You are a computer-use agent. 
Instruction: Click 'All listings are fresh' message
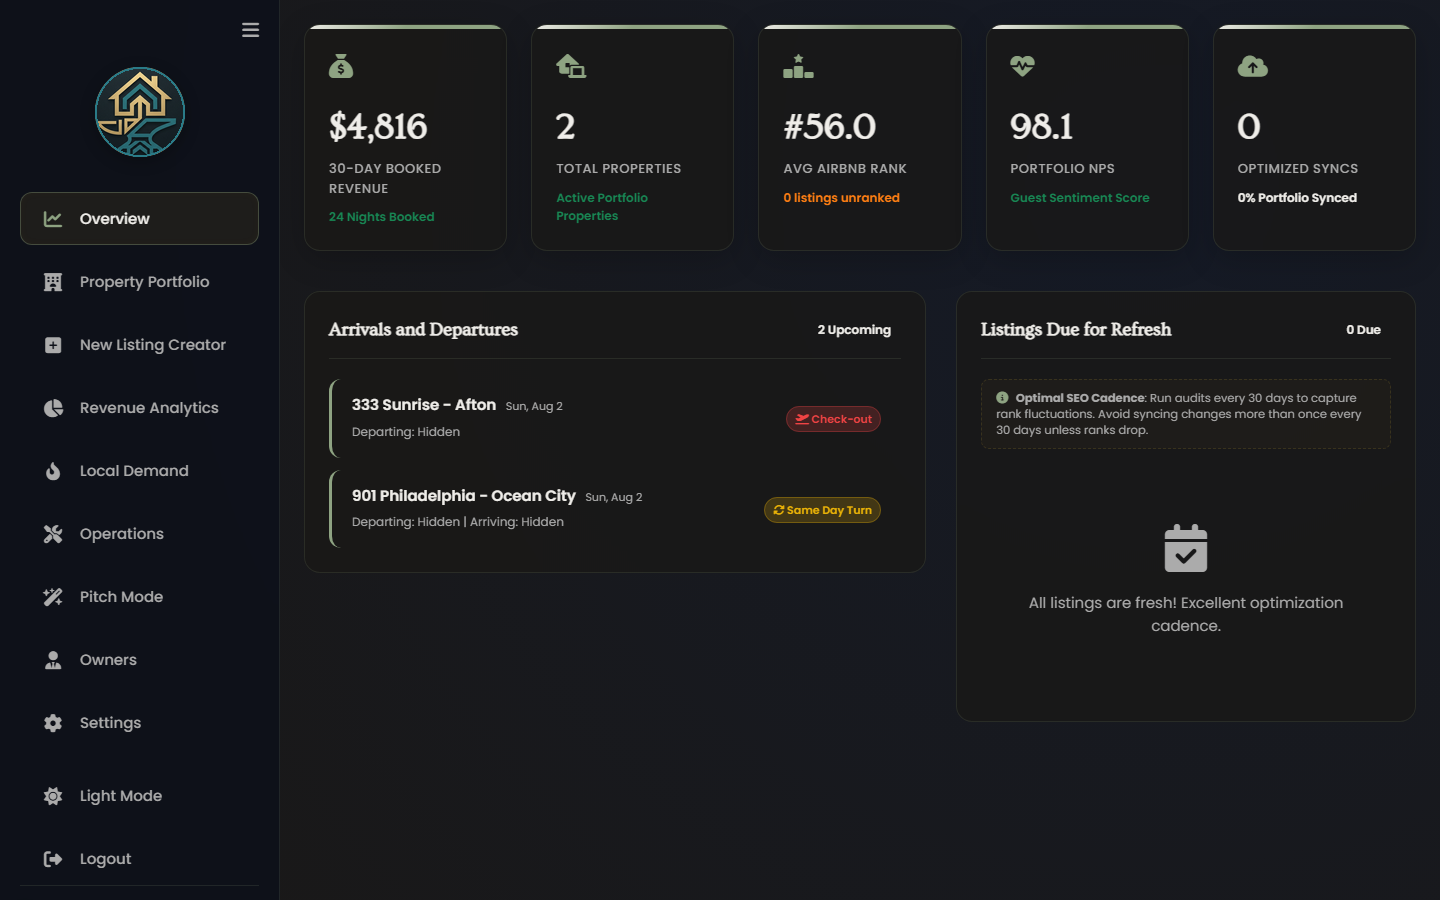(x=1186, y=614)
